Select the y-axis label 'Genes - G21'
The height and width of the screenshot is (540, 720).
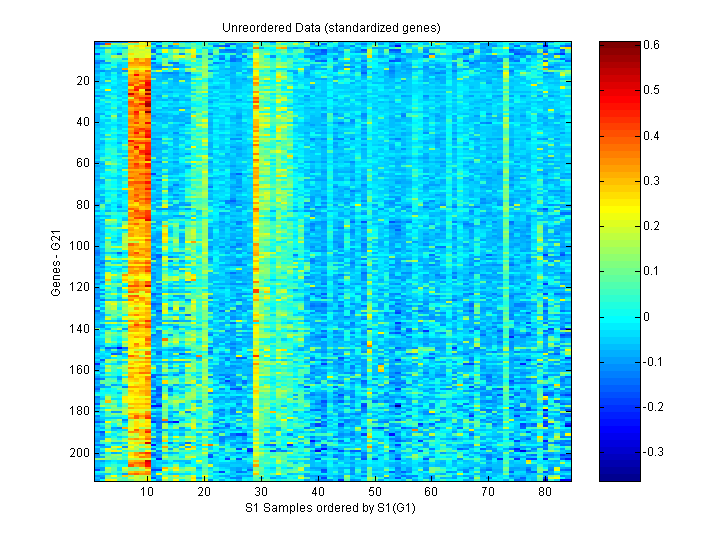tap(57, 262)
